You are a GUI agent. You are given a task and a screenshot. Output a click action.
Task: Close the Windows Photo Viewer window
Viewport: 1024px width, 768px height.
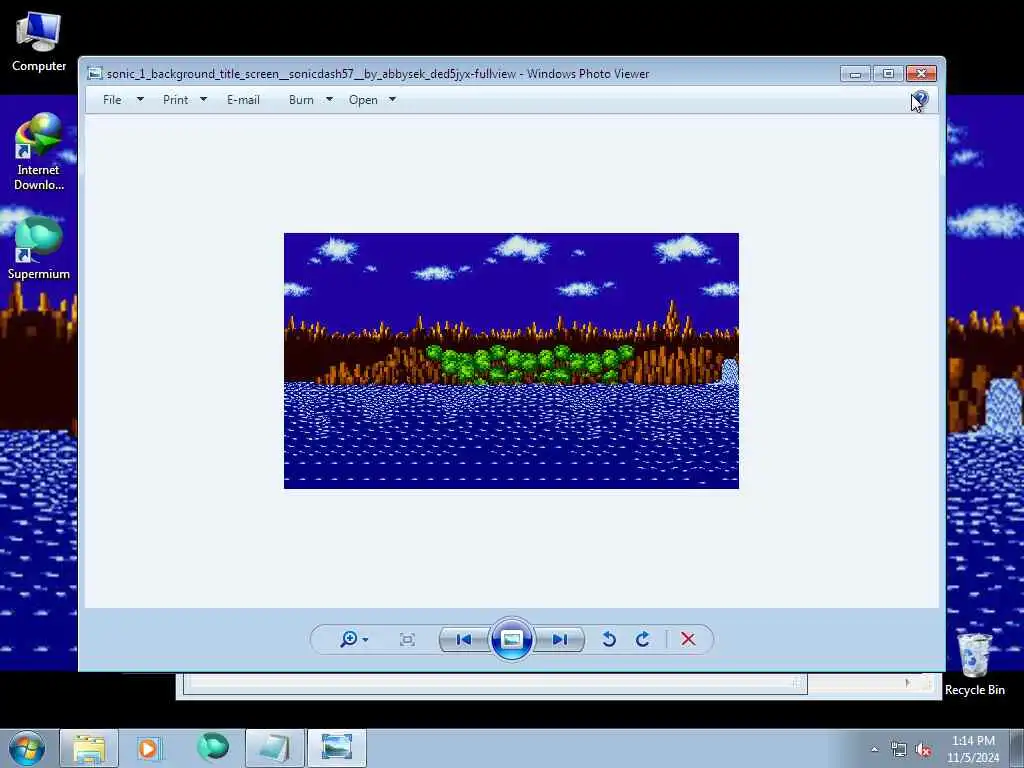[x=921, y=74]
